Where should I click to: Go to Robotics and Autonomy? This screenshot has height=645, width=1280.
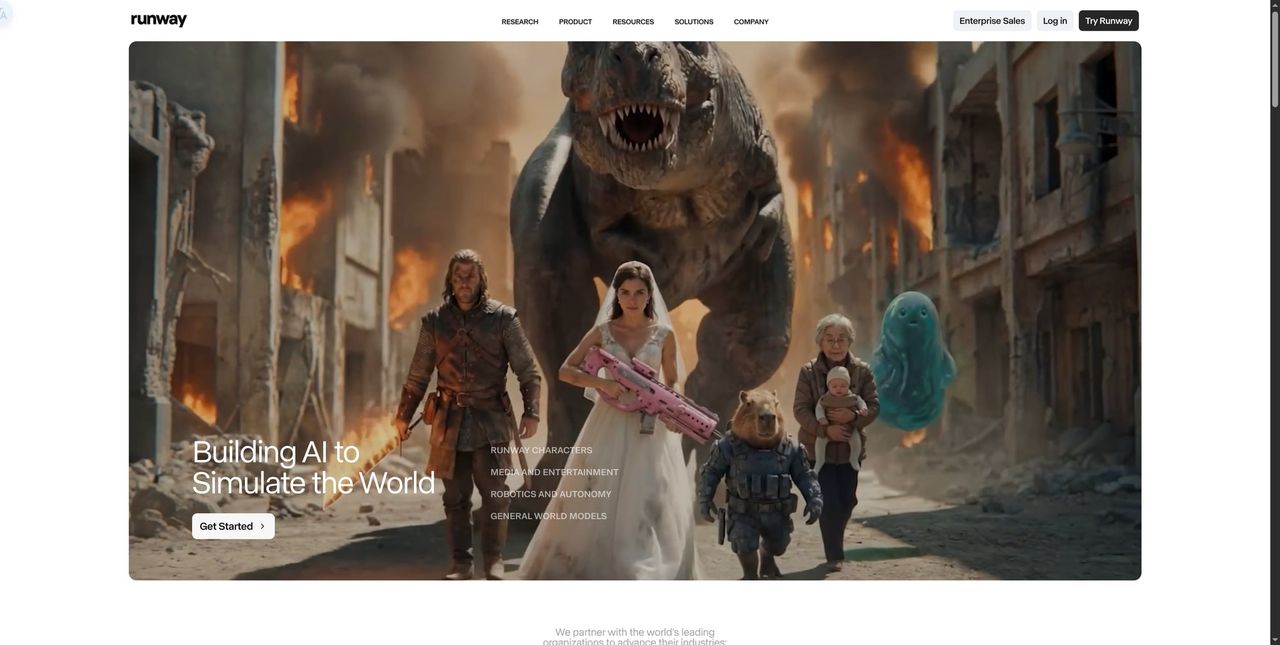pos(551,495)
